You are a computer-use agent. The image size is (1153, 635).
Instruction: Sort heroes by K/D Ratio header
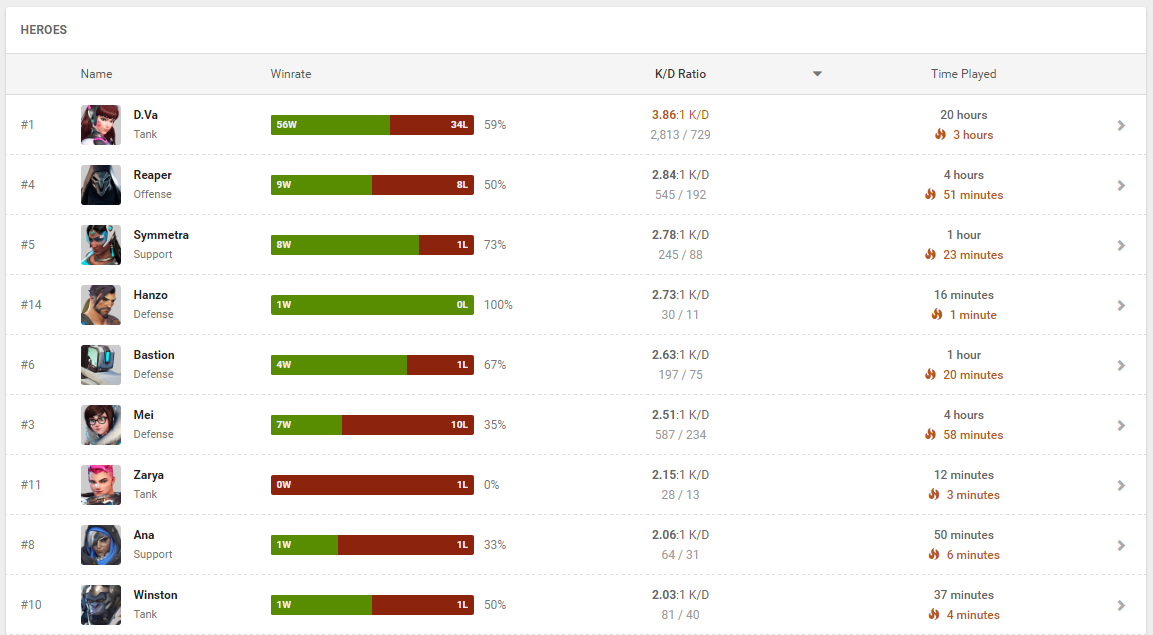[680, 74]
